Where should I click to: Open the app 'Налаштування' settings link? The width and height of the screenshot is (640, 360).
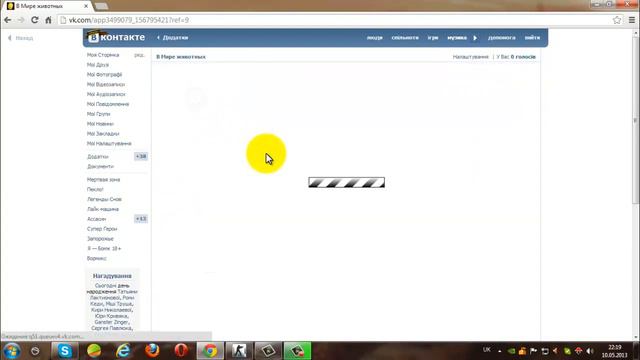point(470,57)
